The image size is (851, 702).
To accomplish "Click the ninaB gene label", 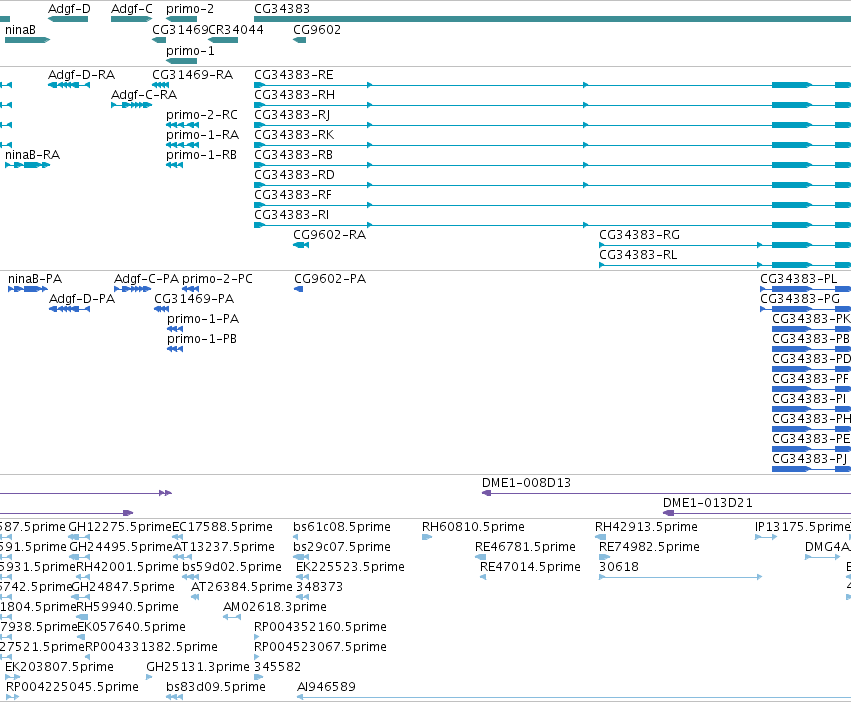I will click(21, 30).
